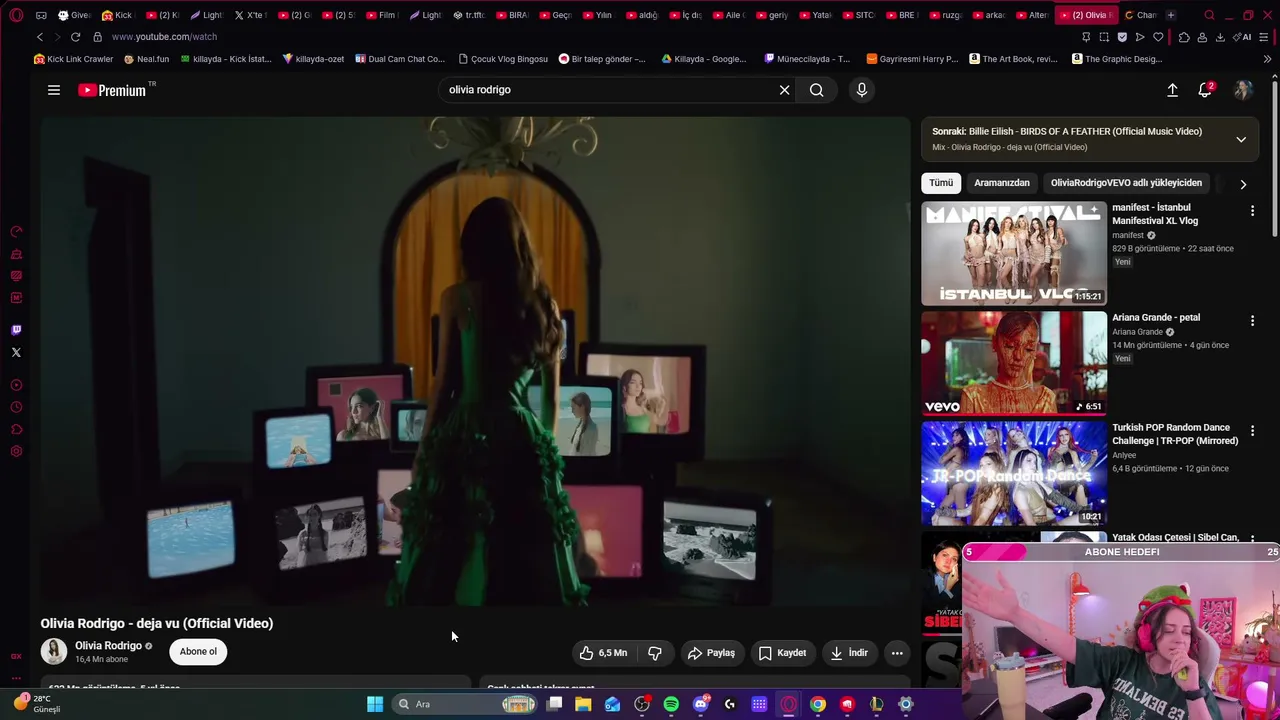This screenshot has height=720, width=1280.
Task: Open Google Chrome from the taskbar
Action: tap(818, 704)
